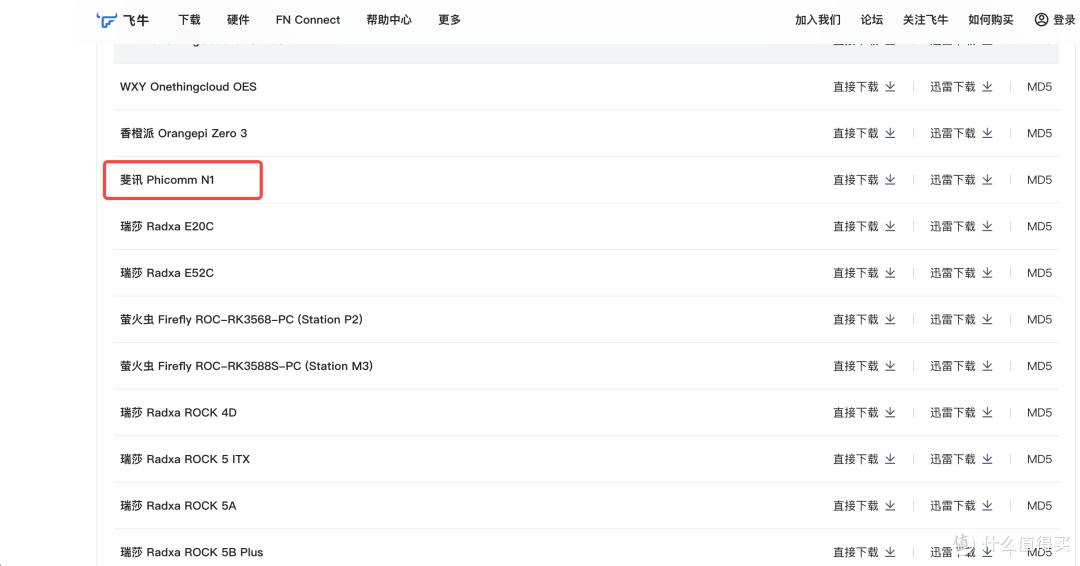Image resolution: width=1080 pixels, height=566 pixels.
Task: Click download arrow icon beside 迅雷下载 for WXY Onethingcloud OES
Action: pyautogui.click(x=988, y=87)
